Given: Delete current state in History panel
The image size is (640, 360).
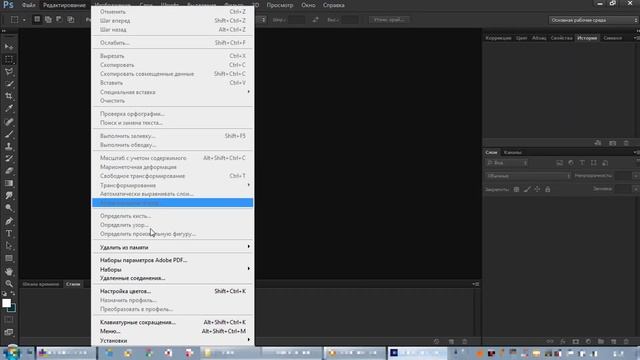Looking at the screenshot, I should pos(626,143).
